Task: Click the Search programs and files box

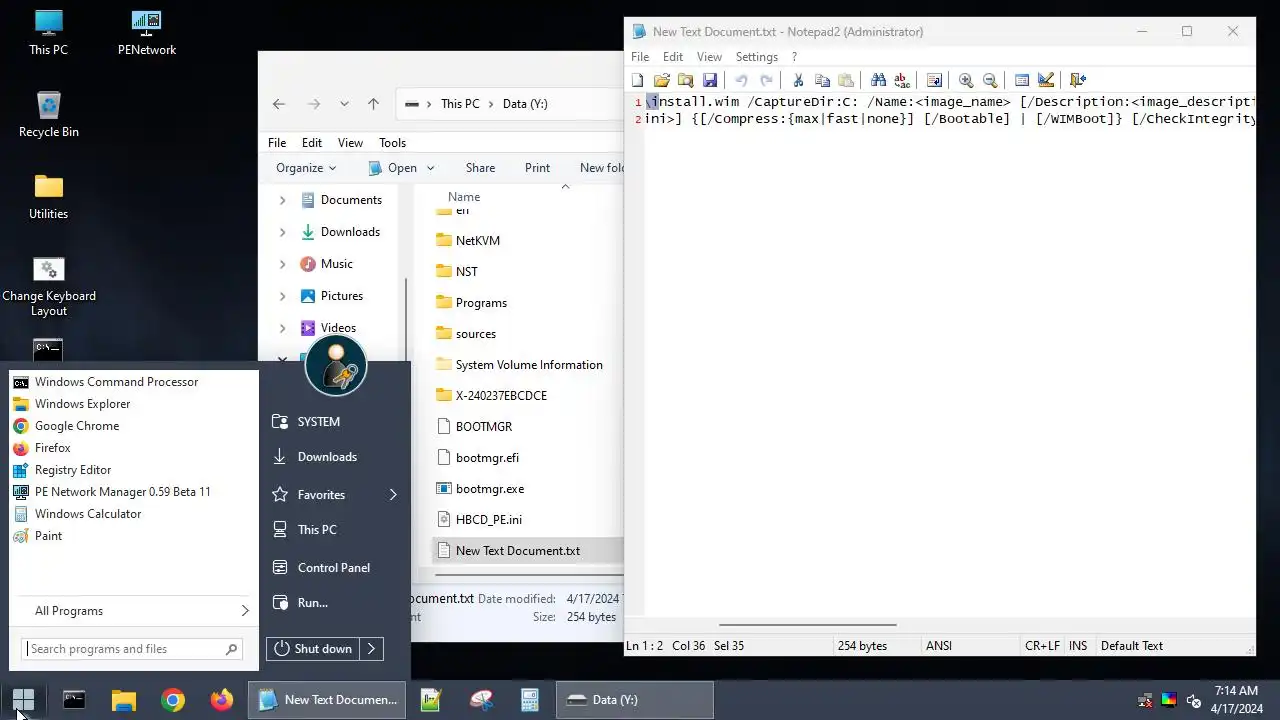Action: [133, 649]
